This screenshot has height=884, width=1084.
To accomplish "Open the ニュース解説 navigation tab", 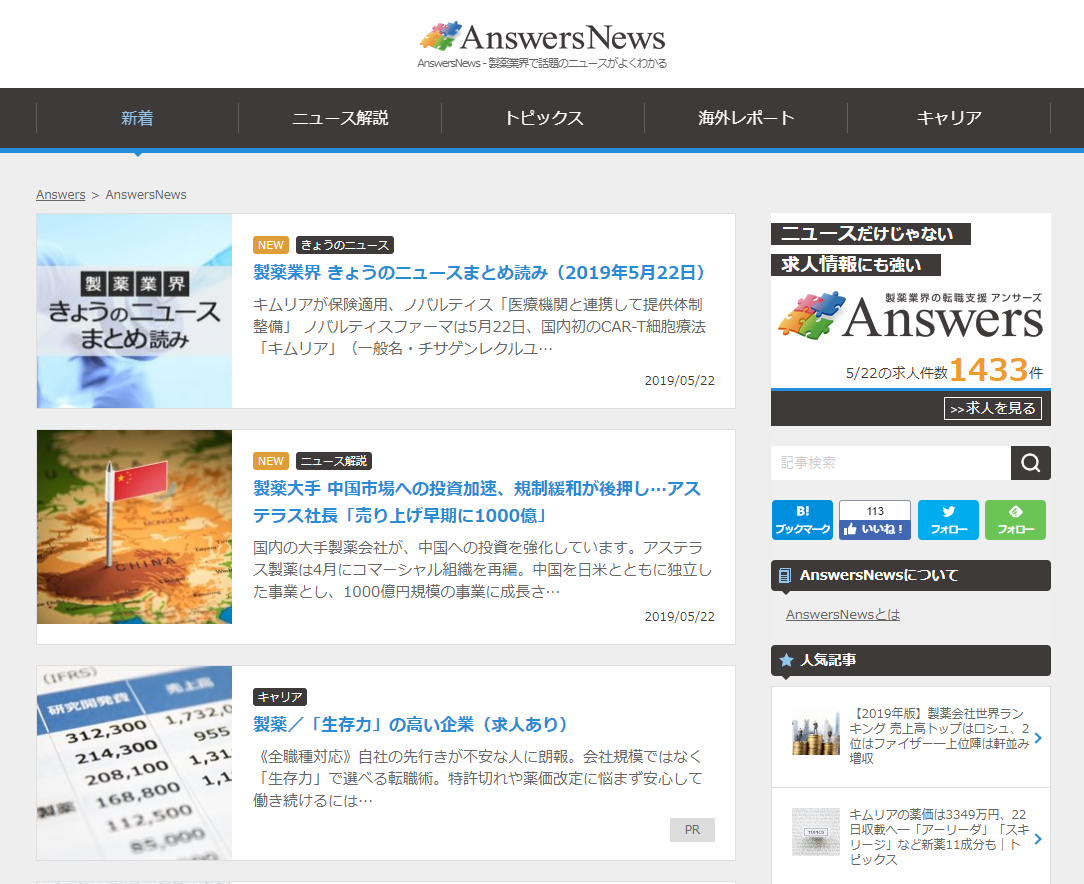I will (340, 118).
